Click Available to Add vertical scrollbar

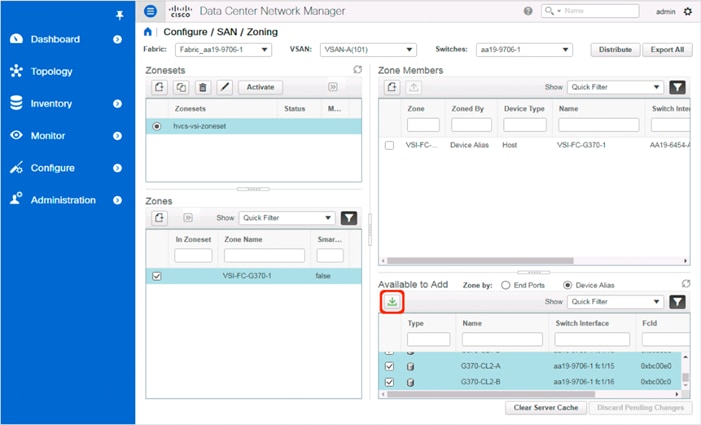685,378
